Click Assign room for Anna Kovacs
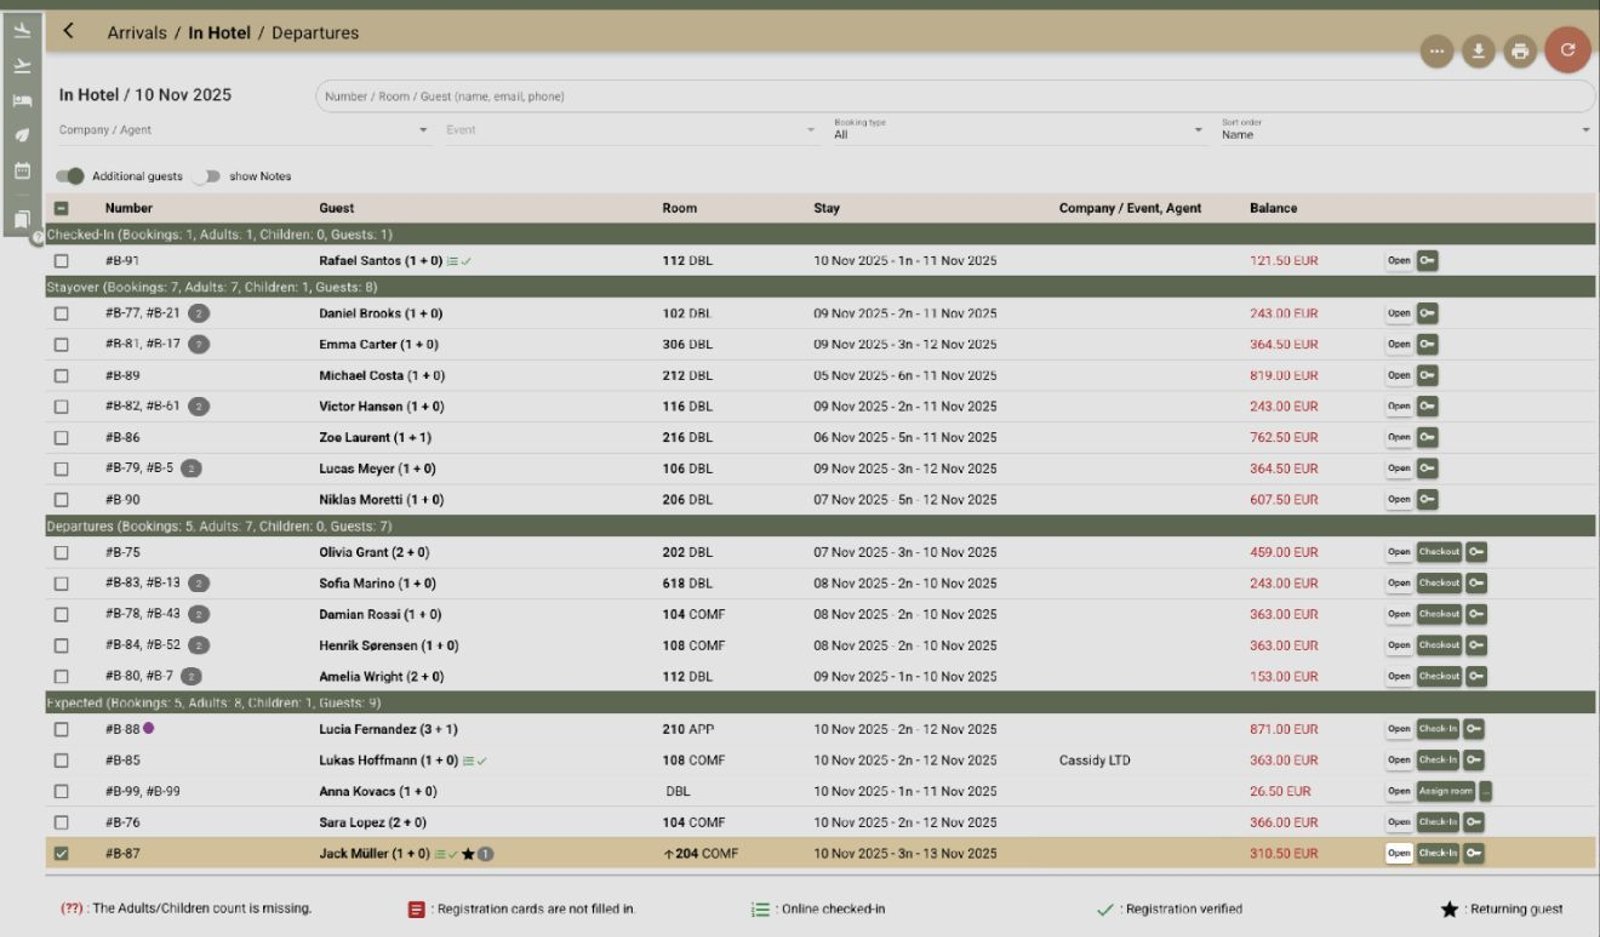This screenshot has width=1600, height=937. tap(1446, 791)
